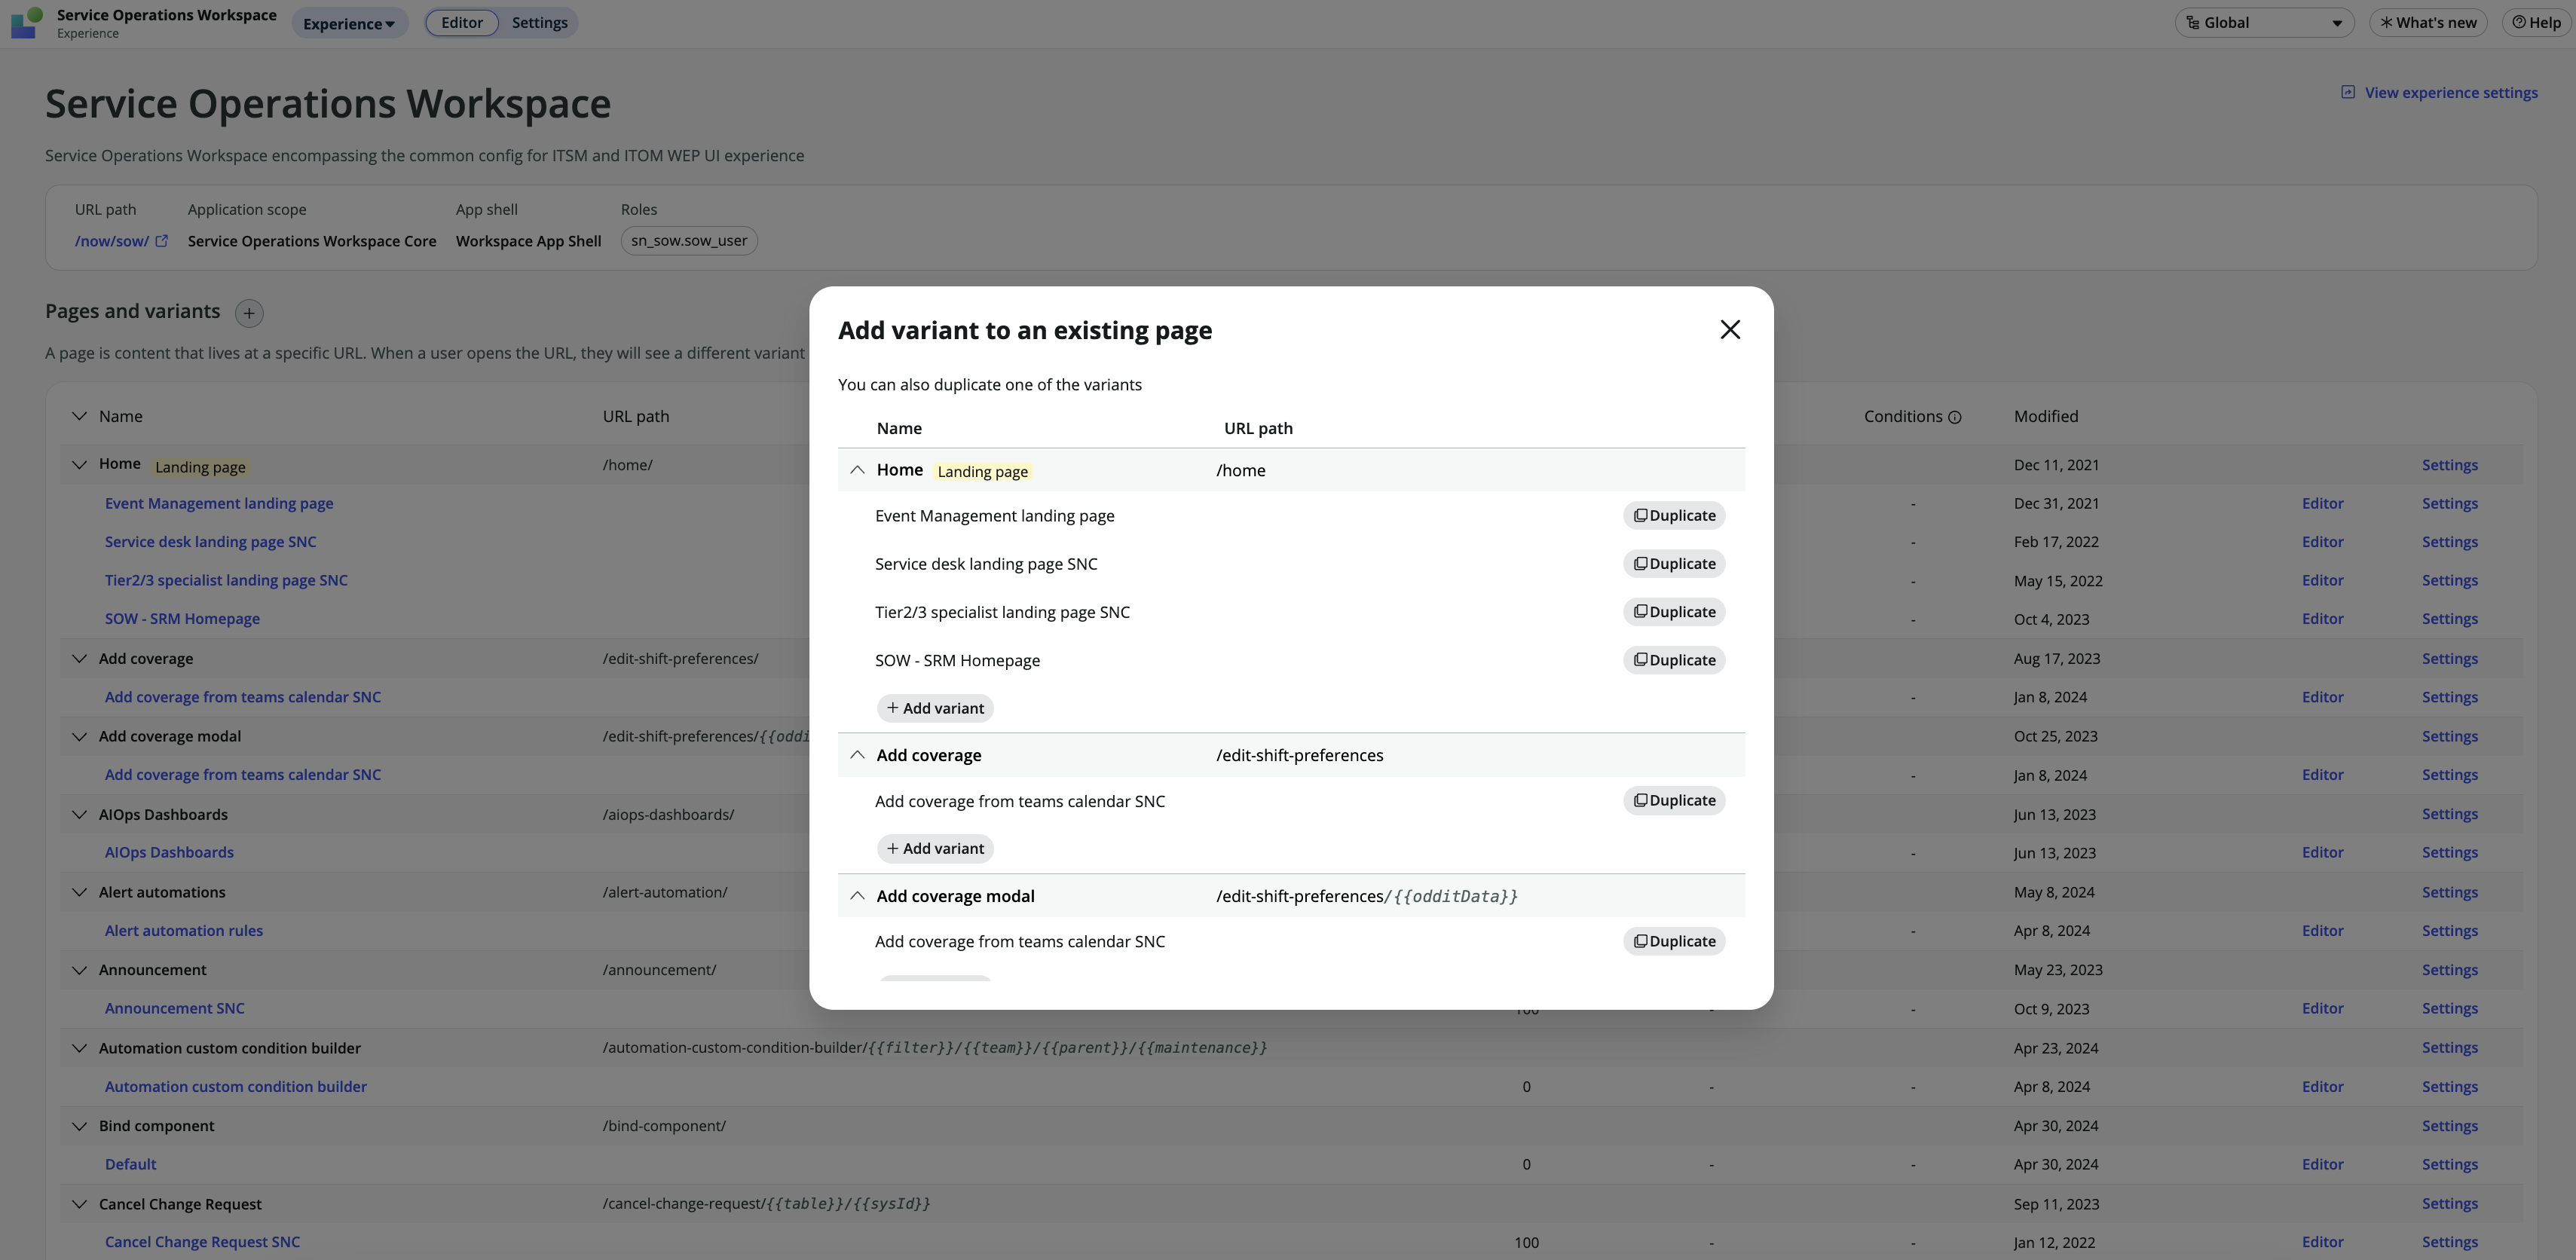Duplicate the Add coverage modal page's variant
Image resolution: width=2576 pixels, height=1260 pixels.
point(1674,941)
